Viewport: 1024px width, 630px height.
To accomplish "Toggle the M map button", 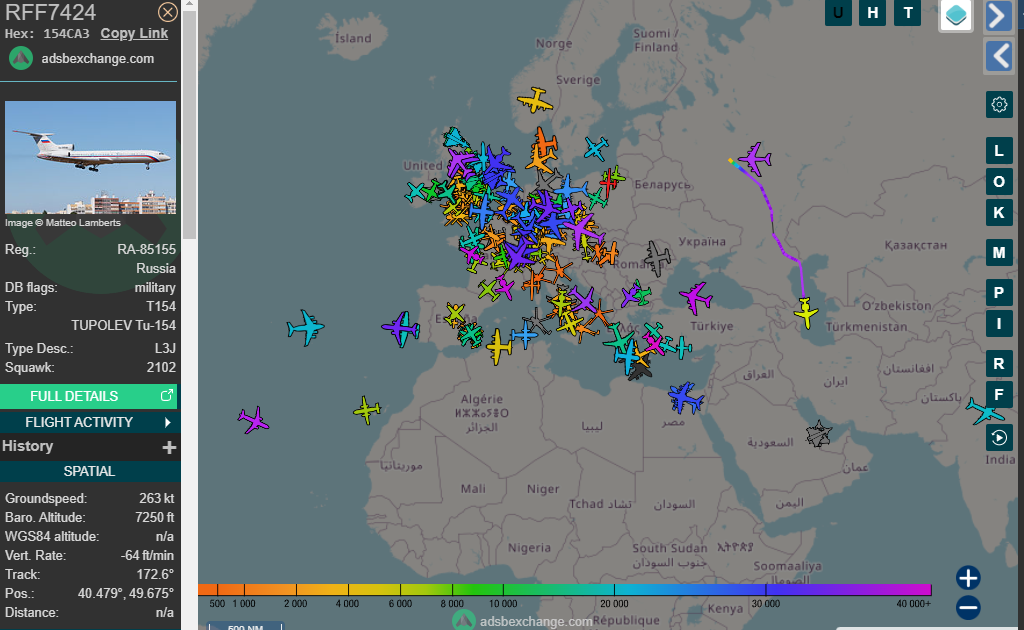I will pyautogui.click(x=999, y=252).
